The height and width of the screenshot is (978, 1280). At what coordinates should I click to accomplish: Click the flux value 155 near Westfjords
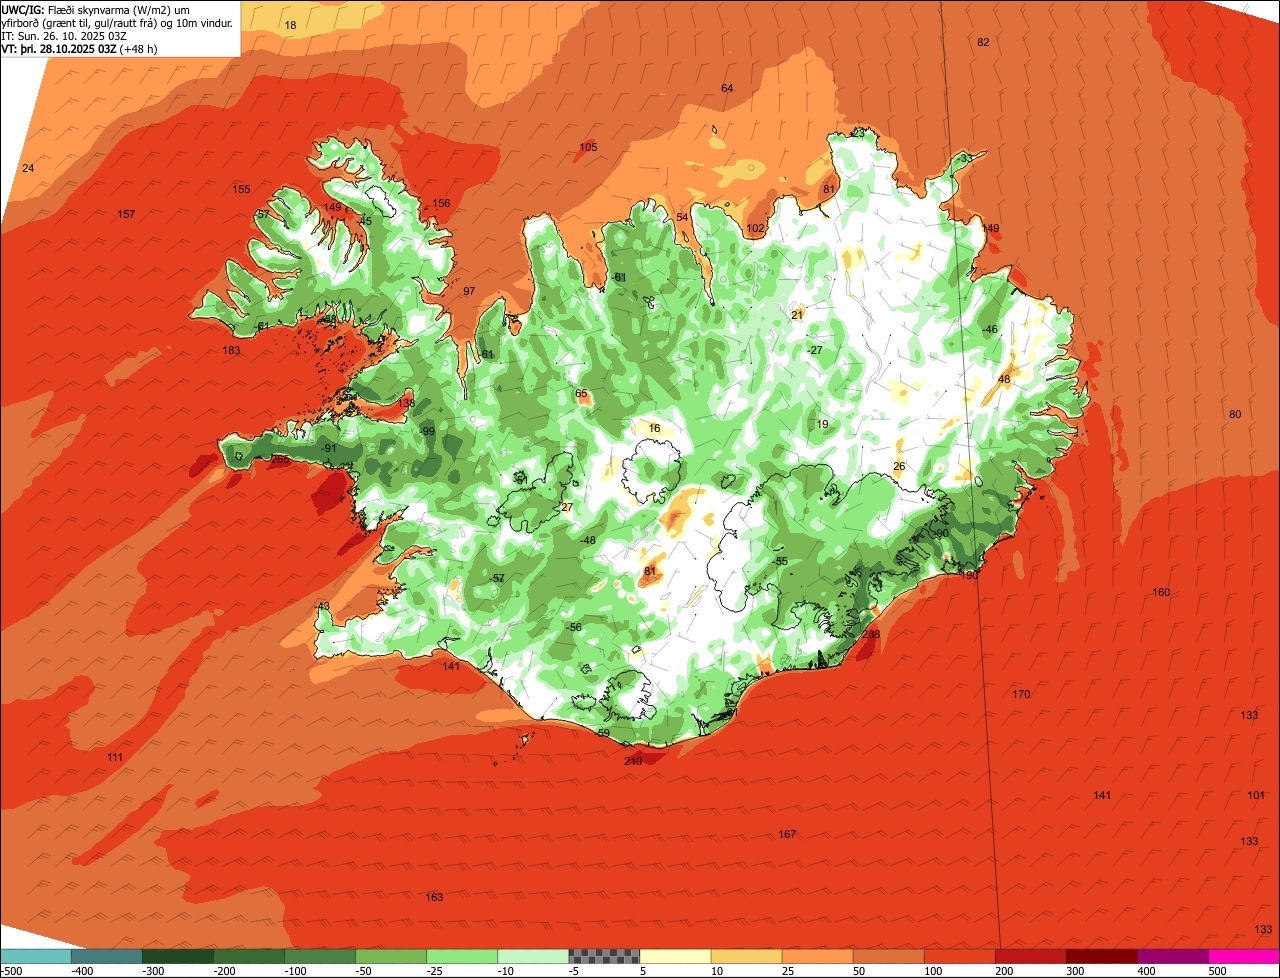241,190
